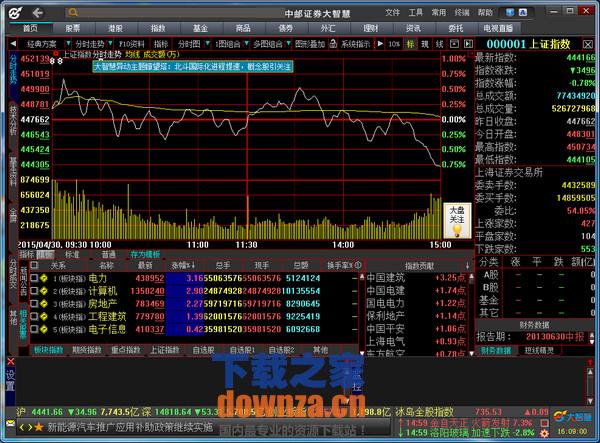Tick the checkbox in the 电子信息 row
The height and width of the screenshot is (443, 600).
pyautogui.click(x=34, y=329)
